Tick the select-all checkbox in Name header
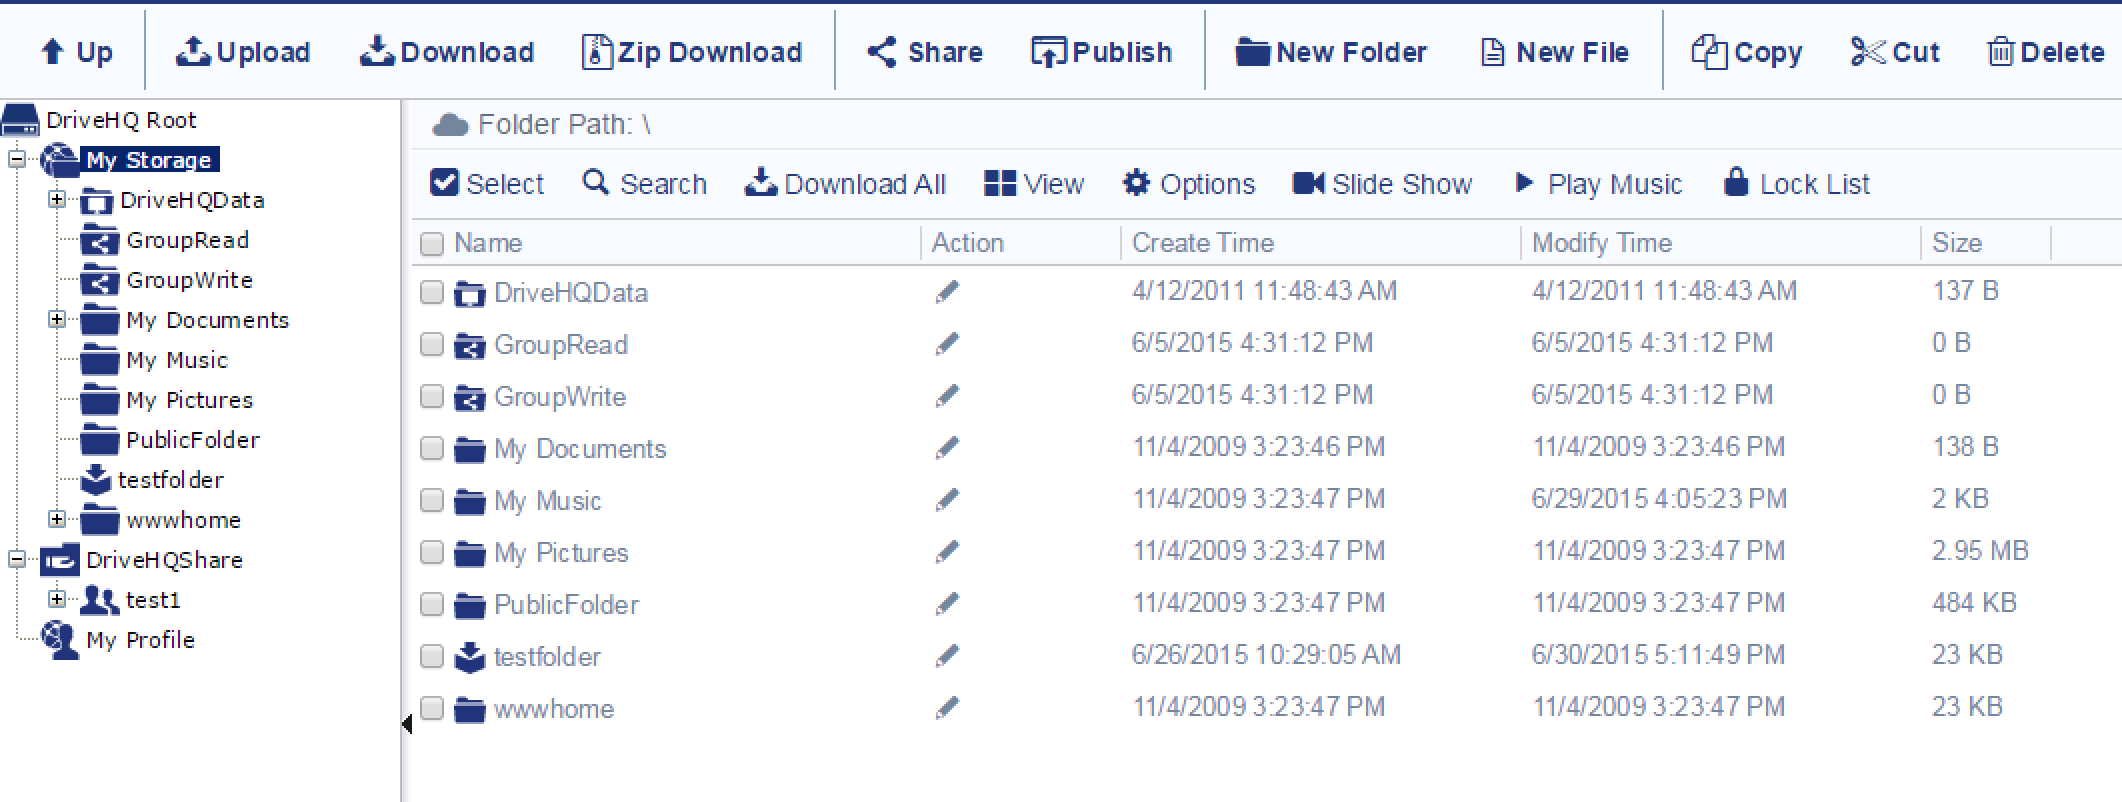Screen dimensions: 2122x802 click(x=431, y=242)
